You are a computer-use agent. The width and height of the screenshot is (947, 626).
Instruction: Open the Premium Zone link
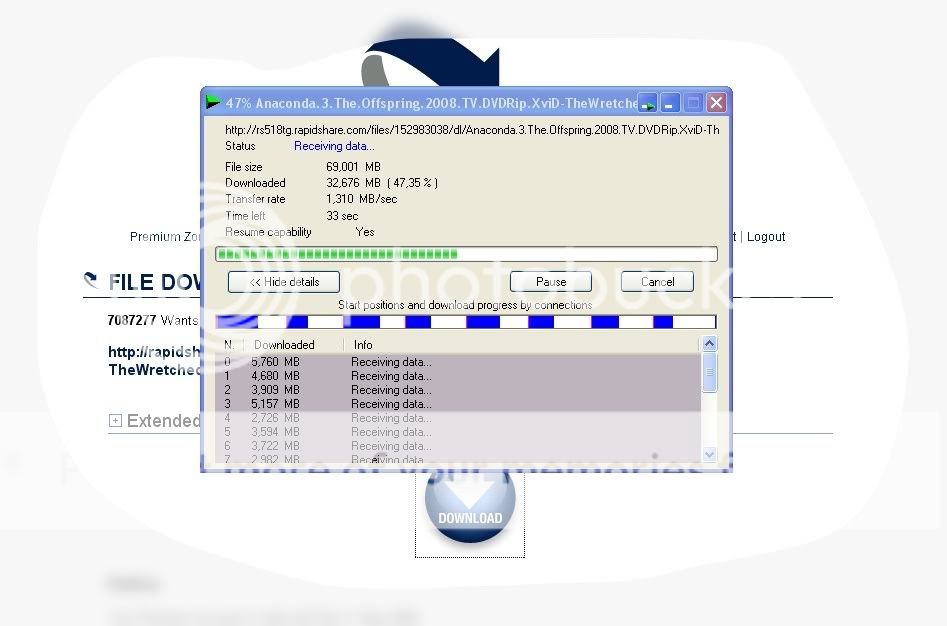click(165, 237)
